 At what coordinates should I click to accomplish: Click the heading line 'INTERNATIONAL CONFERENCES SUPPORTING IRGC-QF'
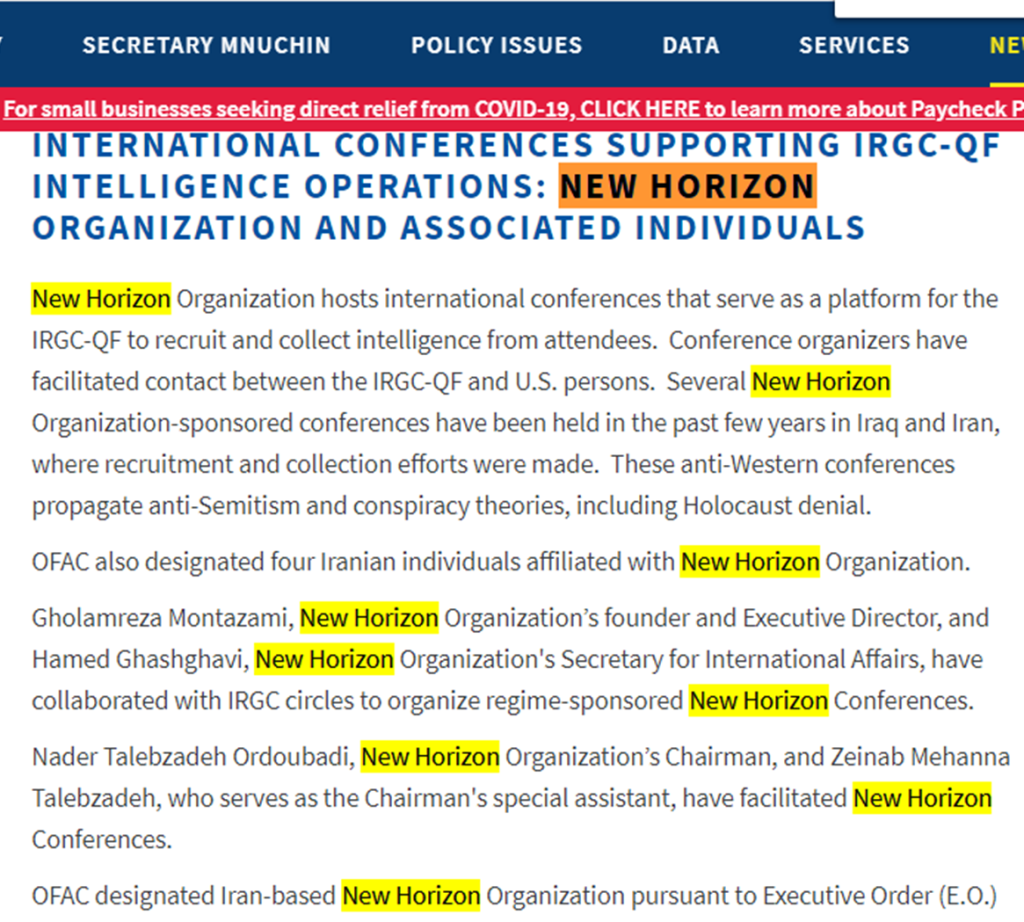click(x=517, y=145)
